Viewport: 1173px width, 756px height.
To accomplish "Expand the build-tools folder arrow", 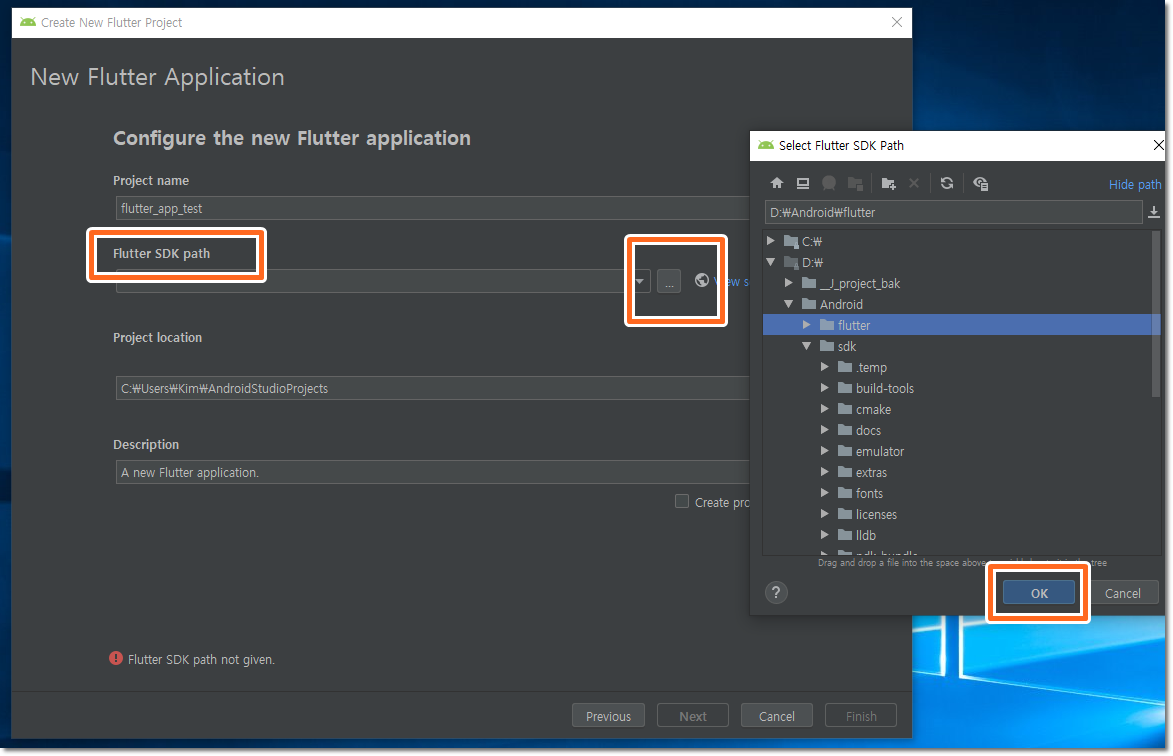I will click(x=825, y=388).
